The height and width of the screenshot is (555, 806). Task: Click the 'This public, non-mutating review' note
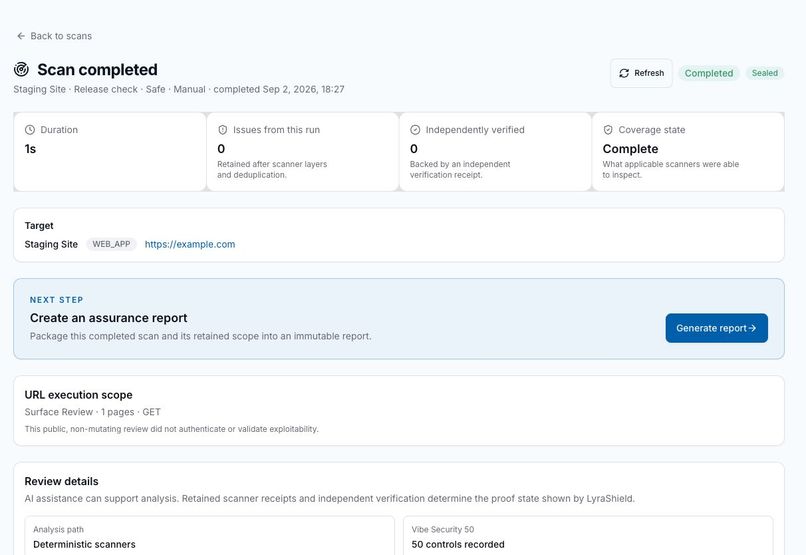point(172,429)
